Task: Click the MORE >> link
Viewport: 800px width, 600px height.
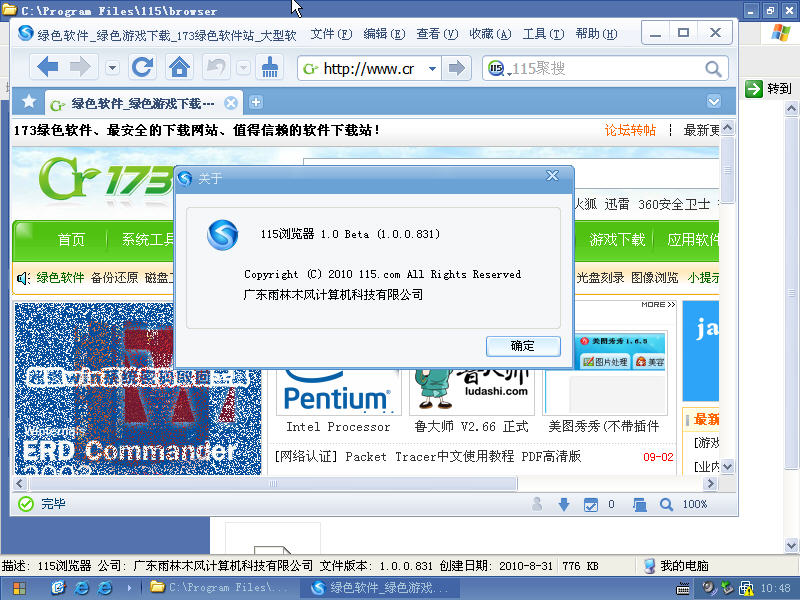Action: click(658, 305)
